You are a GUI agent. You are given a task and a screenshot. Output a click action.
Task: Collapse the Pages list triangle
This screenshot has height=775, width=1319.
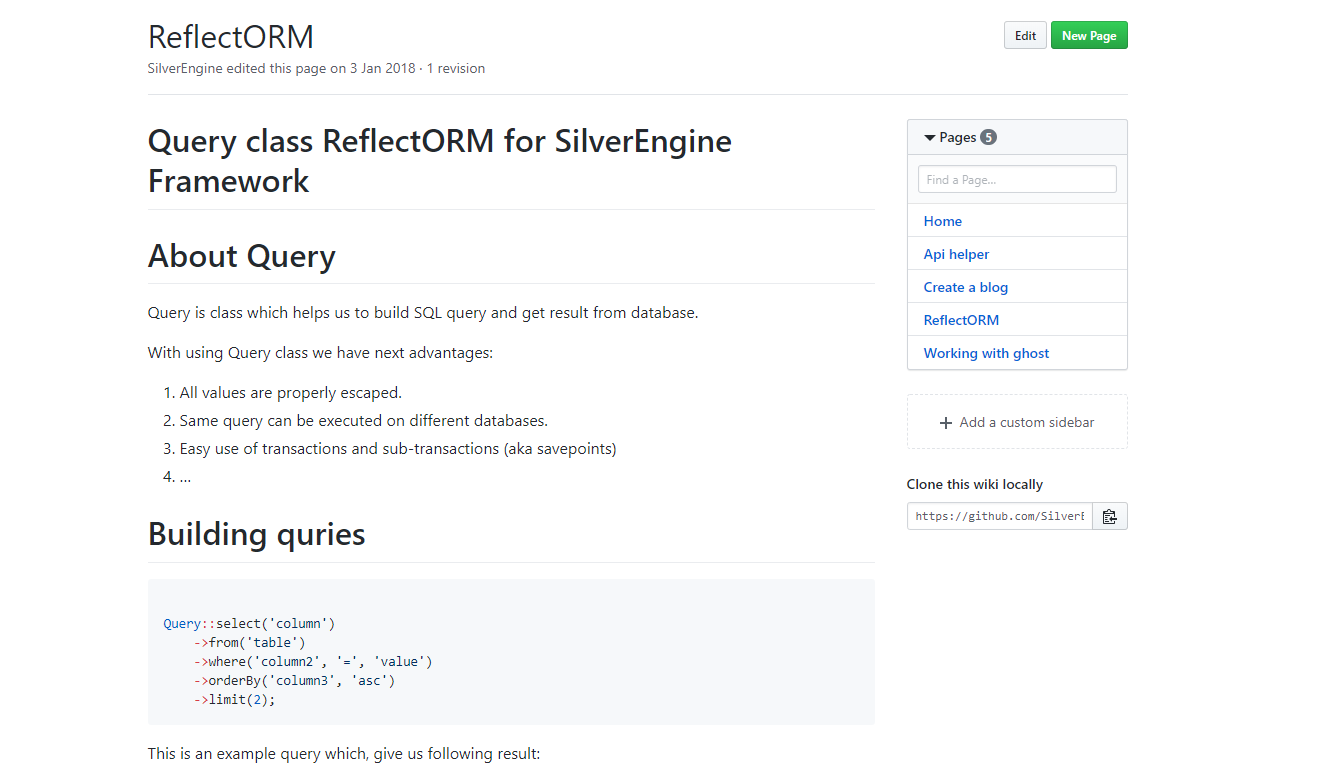[x=930, y=138]
